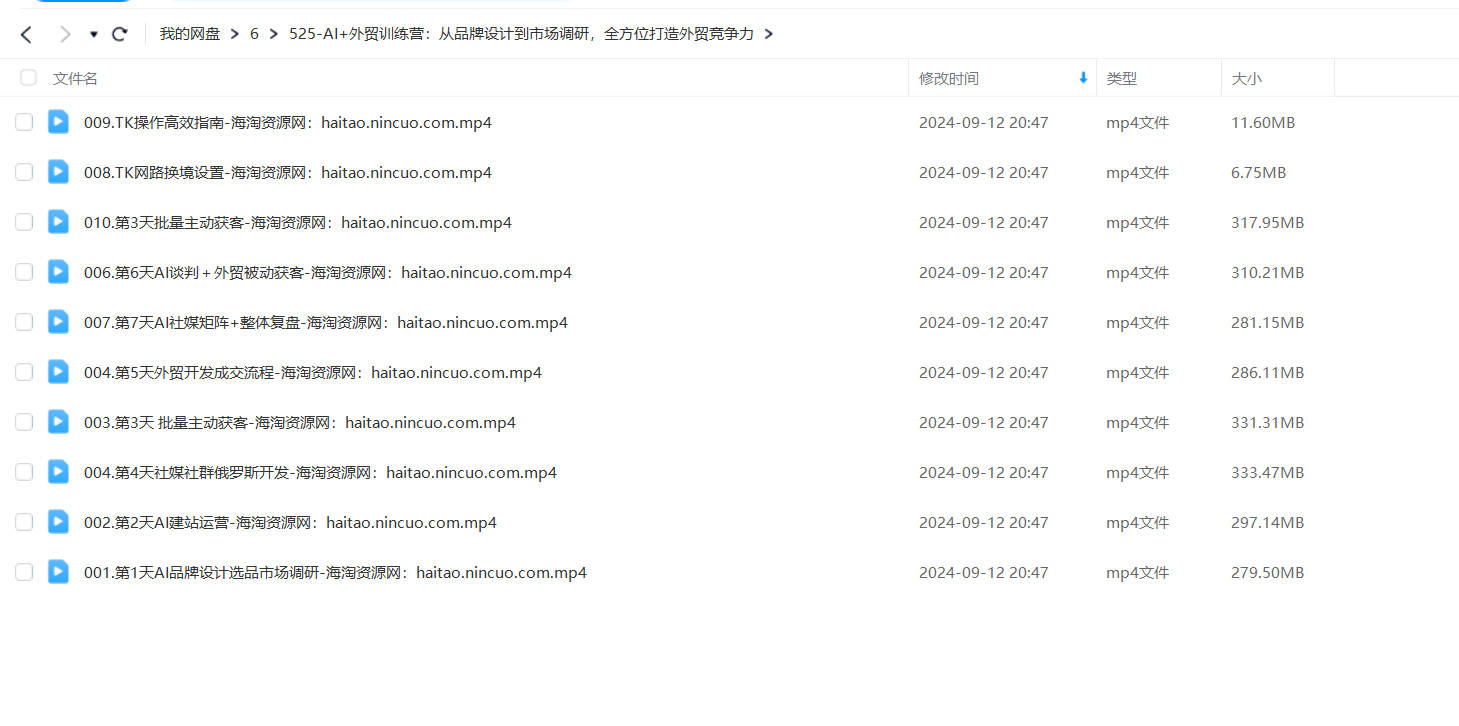Expand chevron after 我的网盘 breadcrumb
Viewport: 1459px width, 726px height.
click(234, 34)
